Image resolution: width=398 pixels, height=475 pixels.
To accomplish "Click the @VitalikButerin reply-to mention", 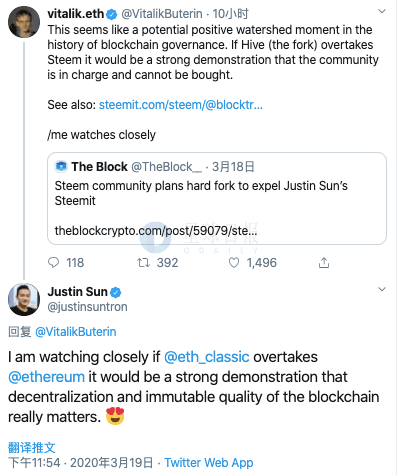I will 76,332.
